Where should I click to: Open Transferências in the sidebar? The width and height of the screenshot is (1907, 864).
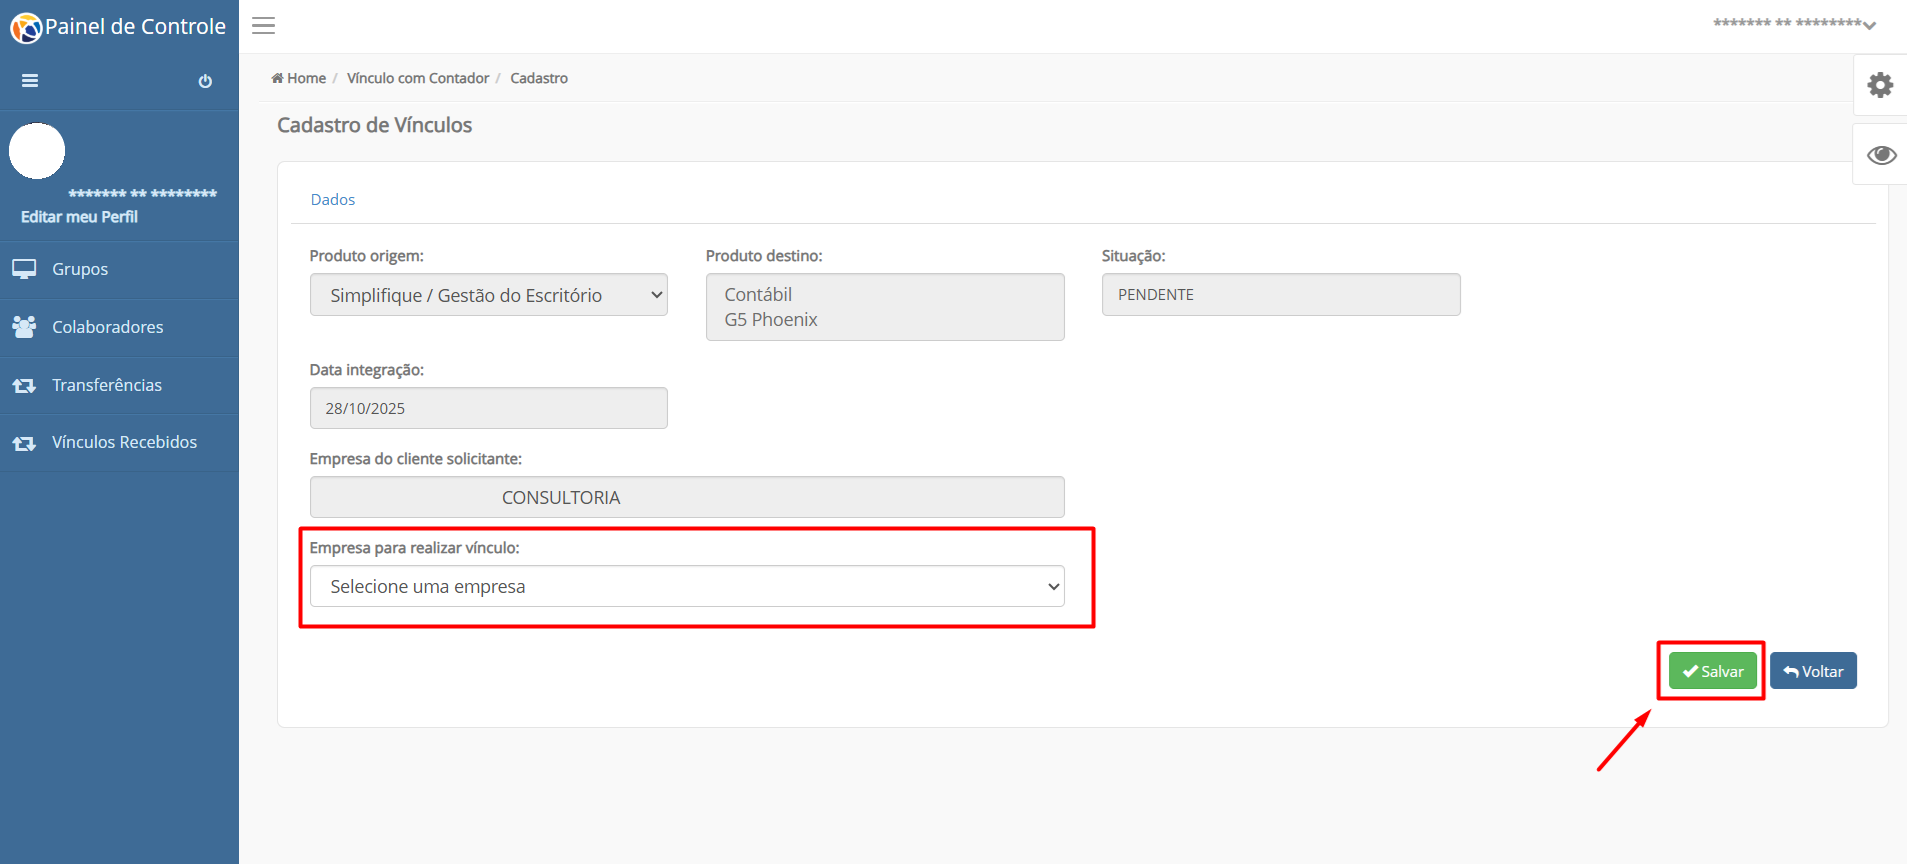coord(119,385)
